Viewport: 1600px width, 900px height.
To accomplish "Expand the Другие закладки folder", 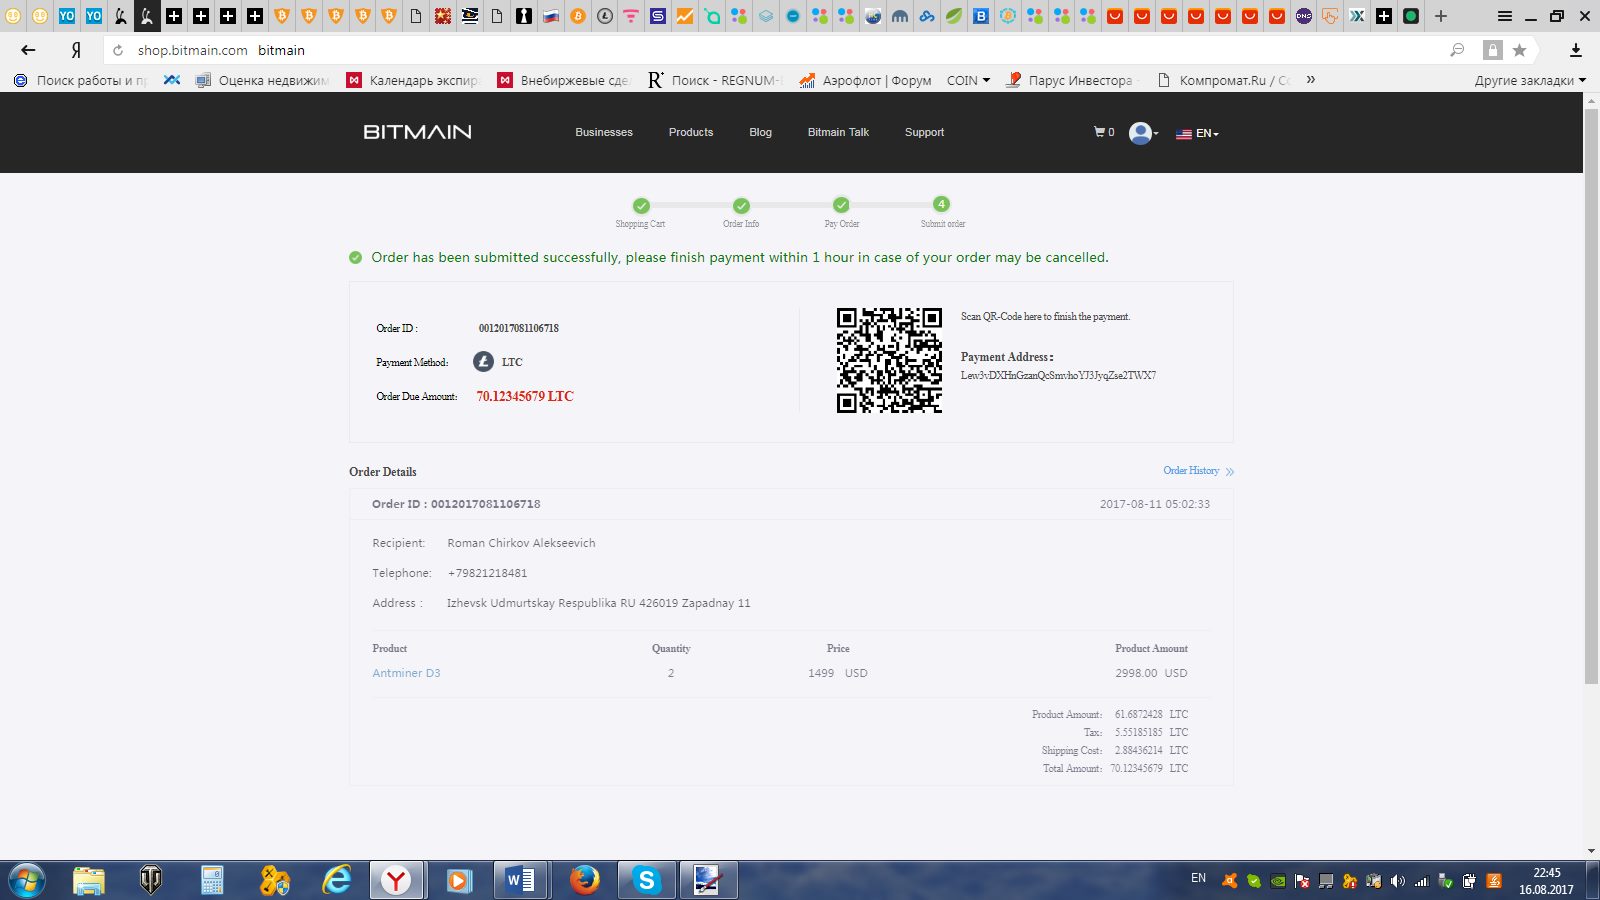I will [1530, 80].
